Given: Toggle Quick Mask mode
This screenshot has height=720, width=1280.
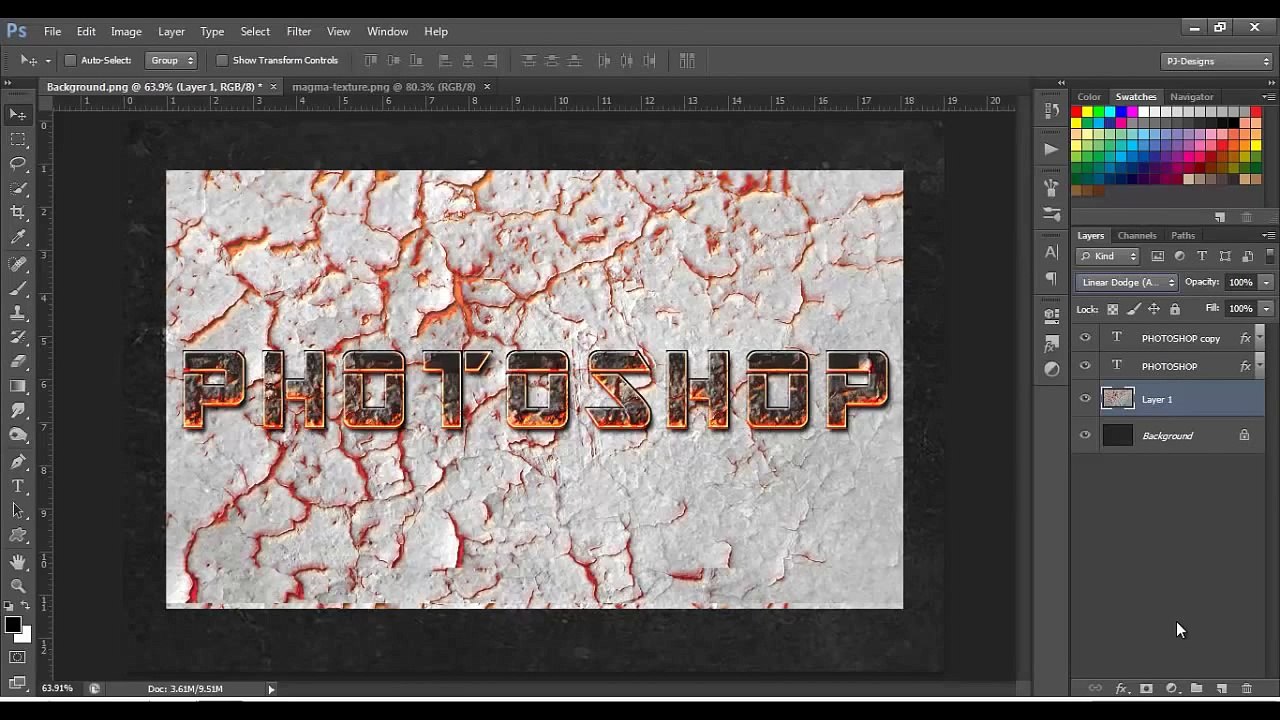Looking at the screenshot, I should click(18, 657).
